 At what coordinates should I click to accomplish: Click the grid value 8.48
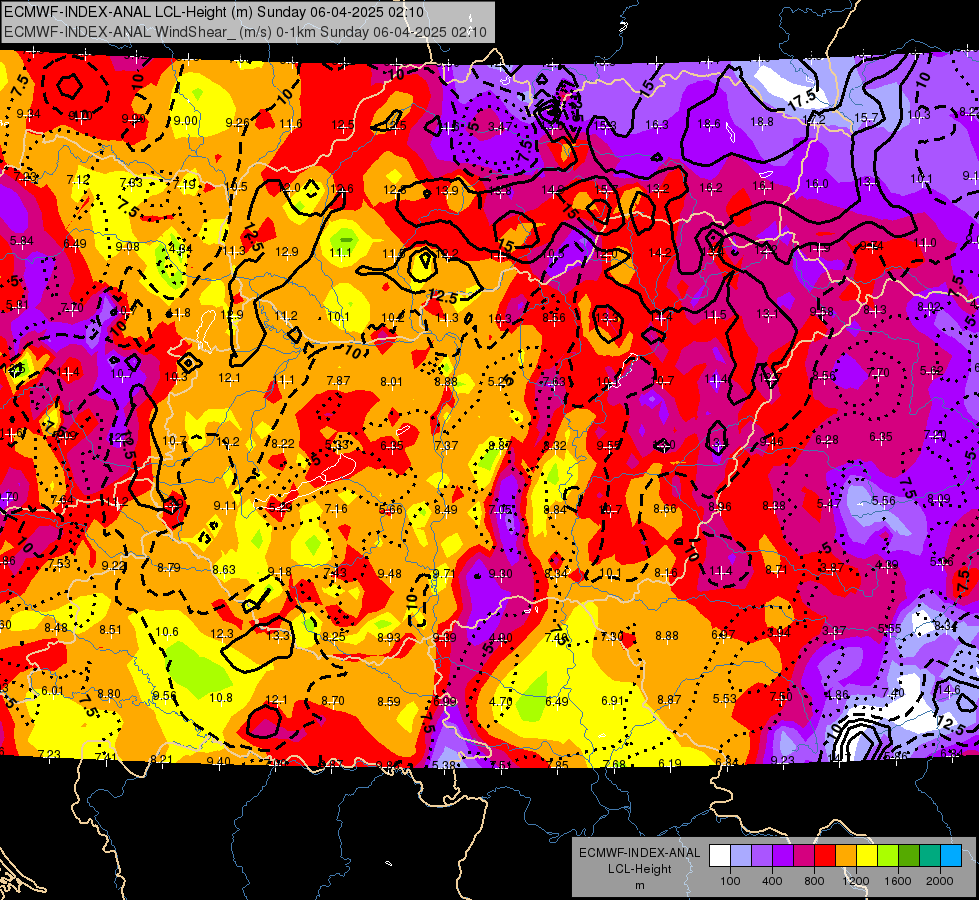click(56, 627)
